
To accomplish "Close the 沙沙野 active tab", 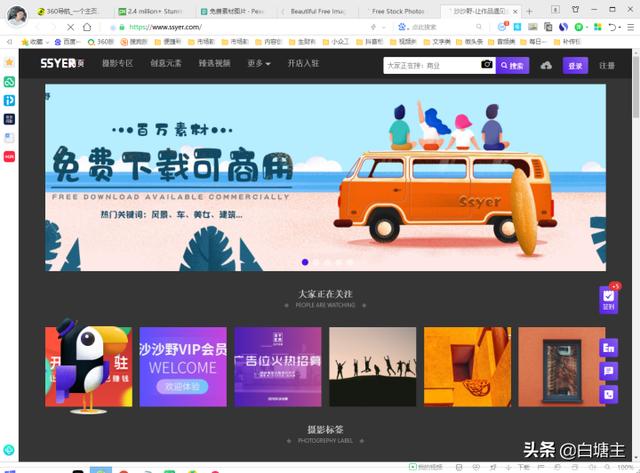I will [x=515, y=11].
